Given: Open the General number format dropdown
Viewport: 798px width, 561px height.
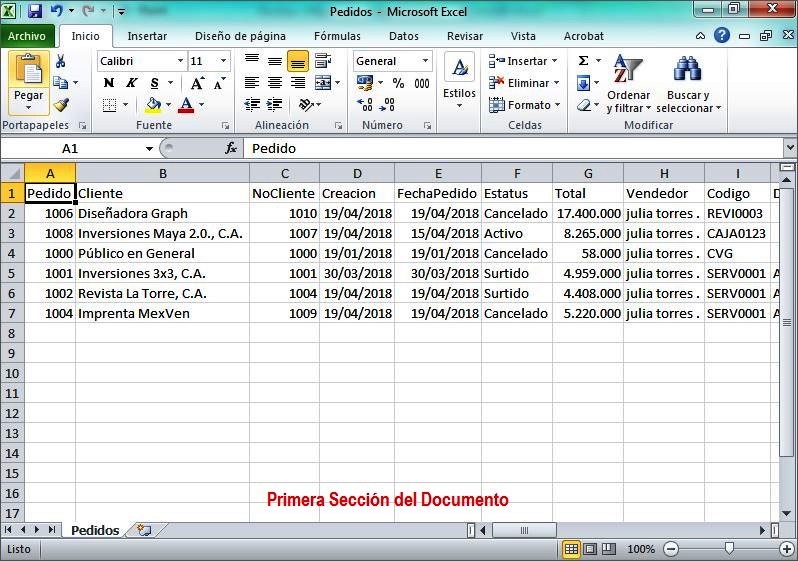Looking at the screenshot, I should [x=425, y=61].
